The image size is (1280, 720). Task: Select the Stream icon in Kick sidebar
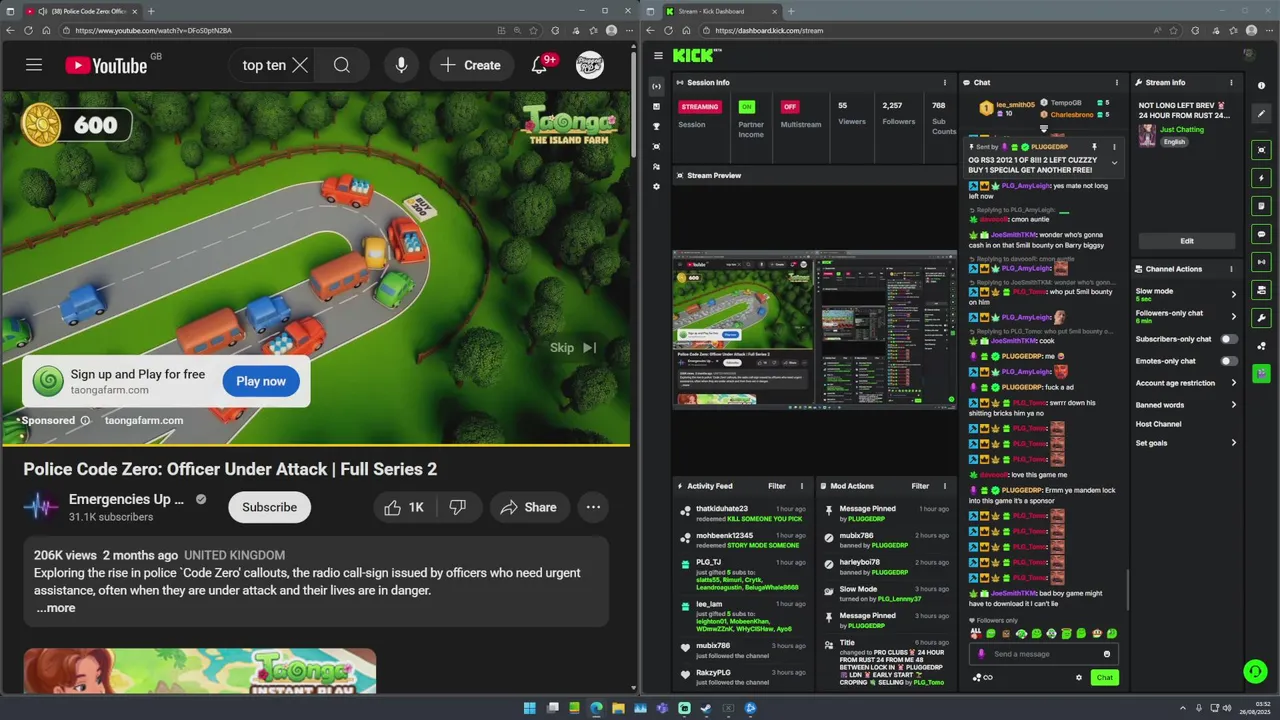(656, 86)
